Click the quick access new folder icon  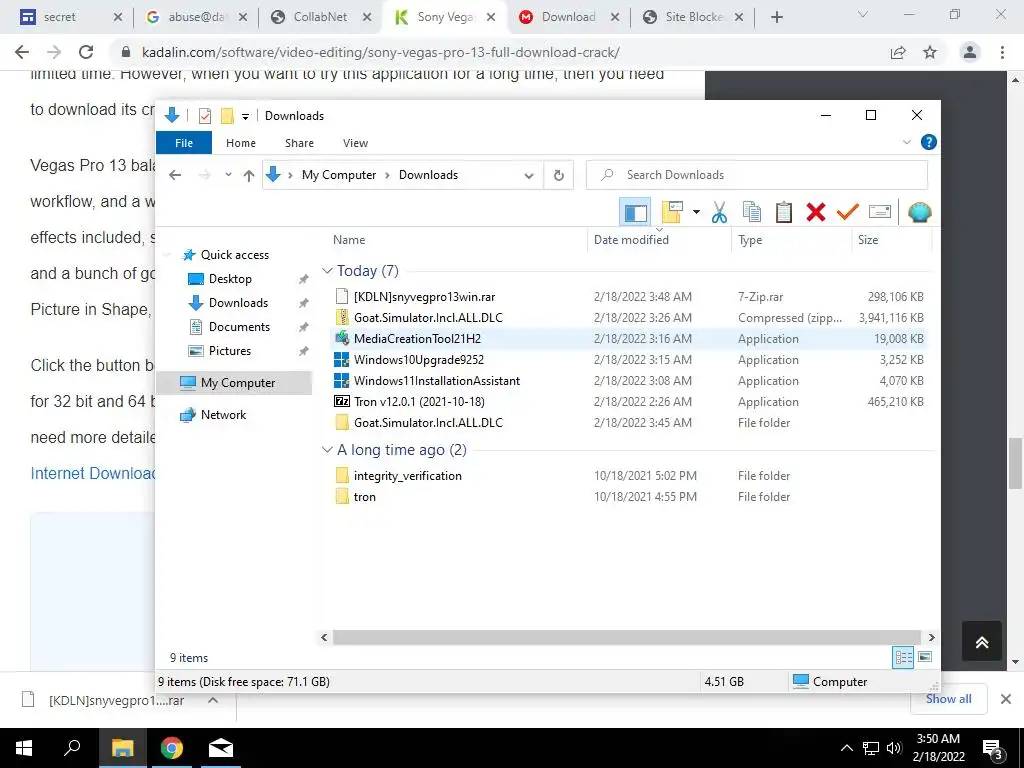(x=227, y=116)
